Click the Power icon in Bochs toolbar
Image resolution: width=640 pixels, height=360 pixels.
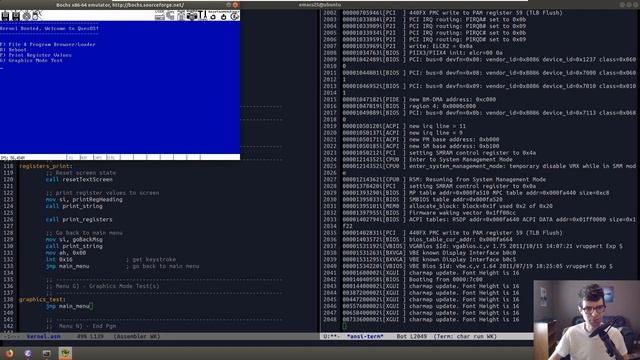[x=234, y=16]
